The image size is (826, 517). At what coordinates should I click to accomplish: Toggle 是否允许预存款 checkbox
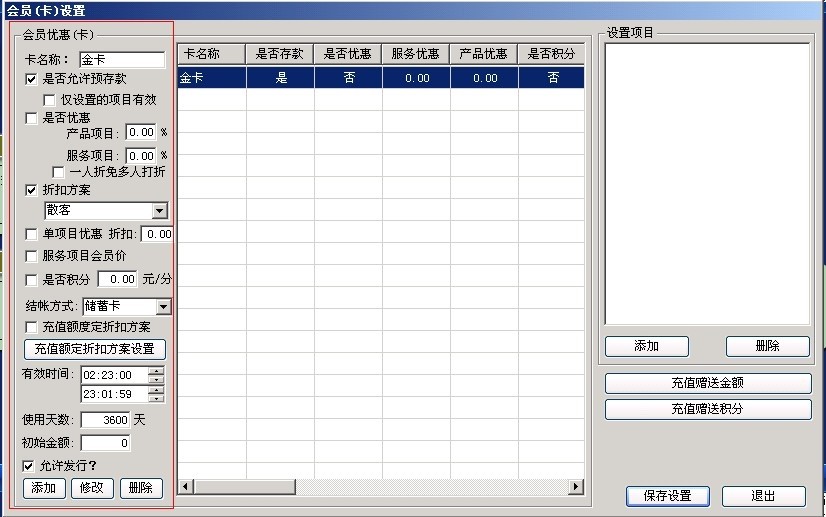pos(31,79)
